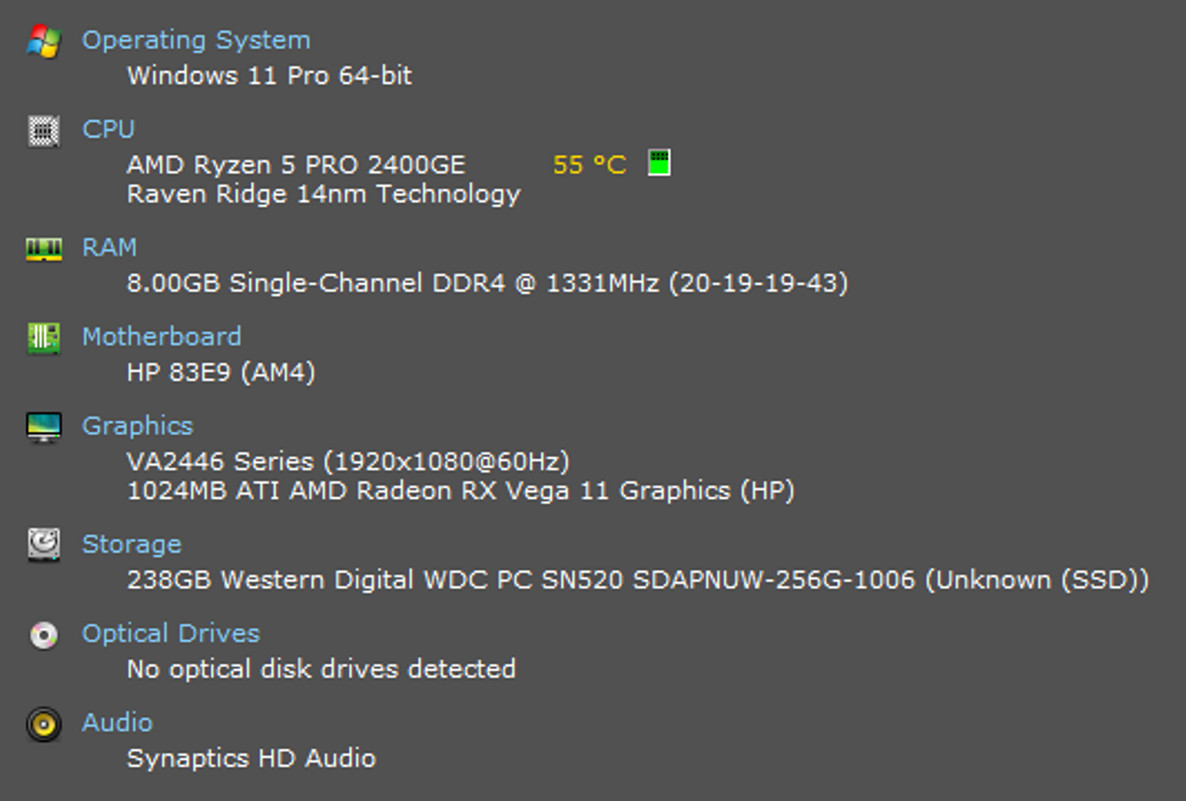1186x801 pixels.
Task: Click the Storage hard drive icon
Action: point(43,545)
